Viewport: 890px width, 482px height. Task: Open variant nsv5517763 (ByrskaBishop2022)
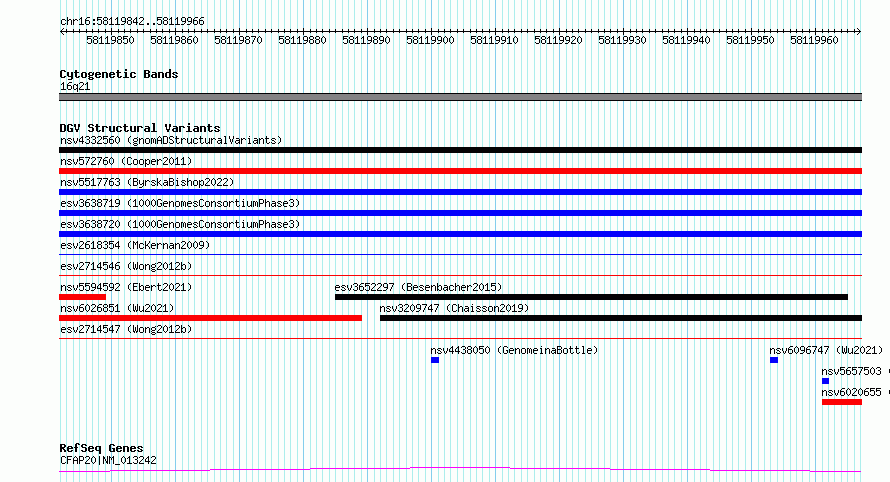pos(147,182)
